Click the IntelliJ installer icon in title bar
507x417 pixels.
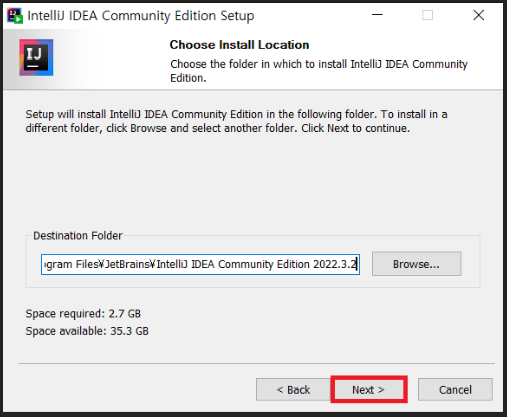tap(15, 16)
